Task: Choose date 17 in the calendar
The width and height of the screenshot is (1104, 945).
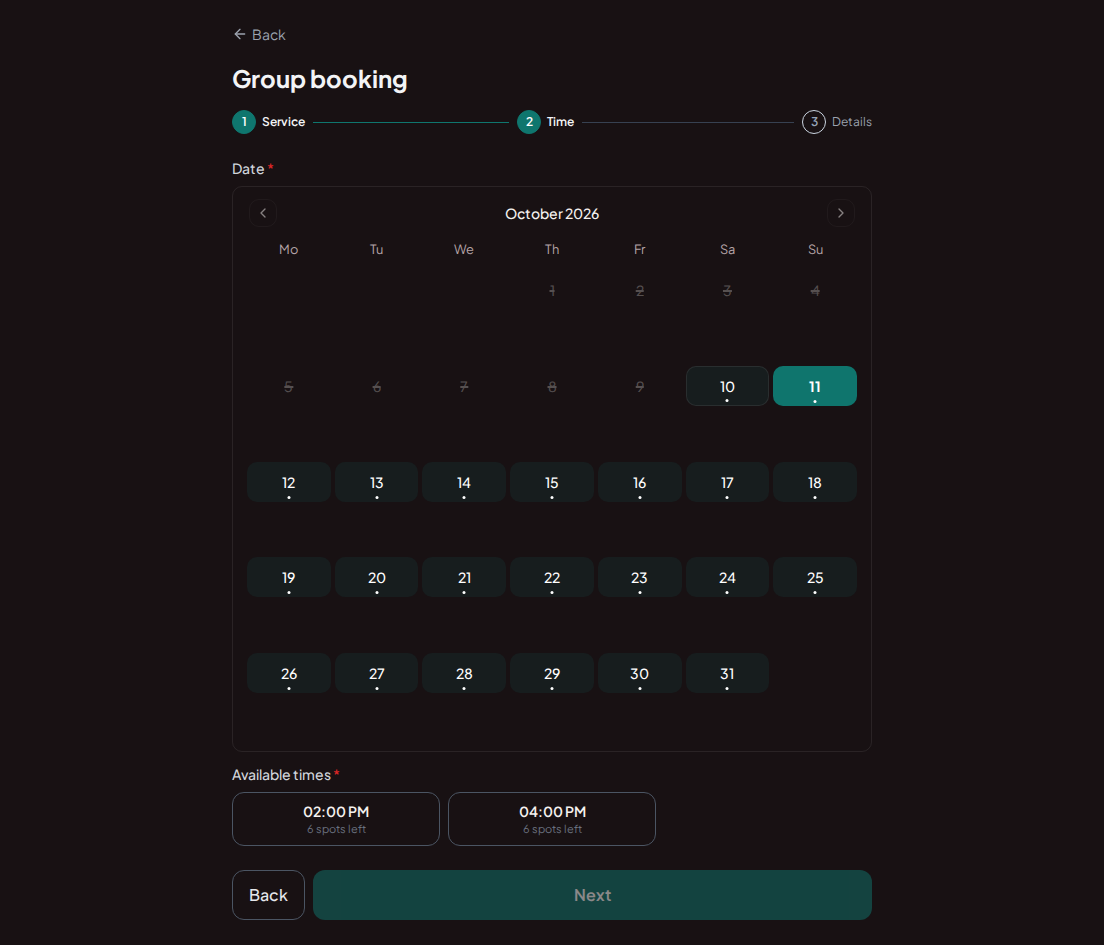Action: point(727,482)
